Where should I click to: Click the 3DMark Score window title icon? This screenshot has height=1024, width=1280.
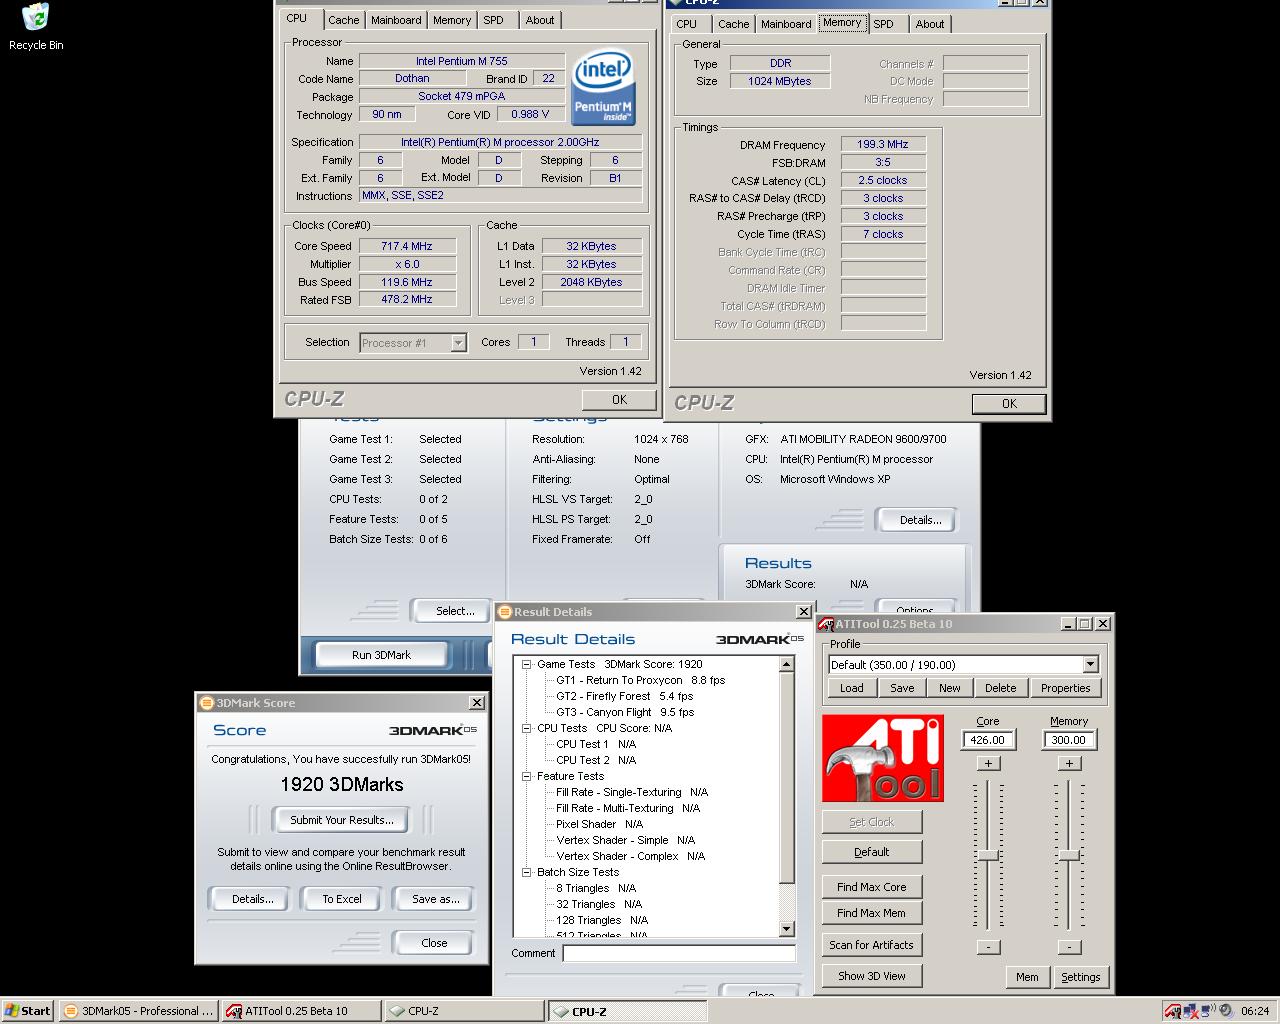pyautogui.click(x=206, y=703)
